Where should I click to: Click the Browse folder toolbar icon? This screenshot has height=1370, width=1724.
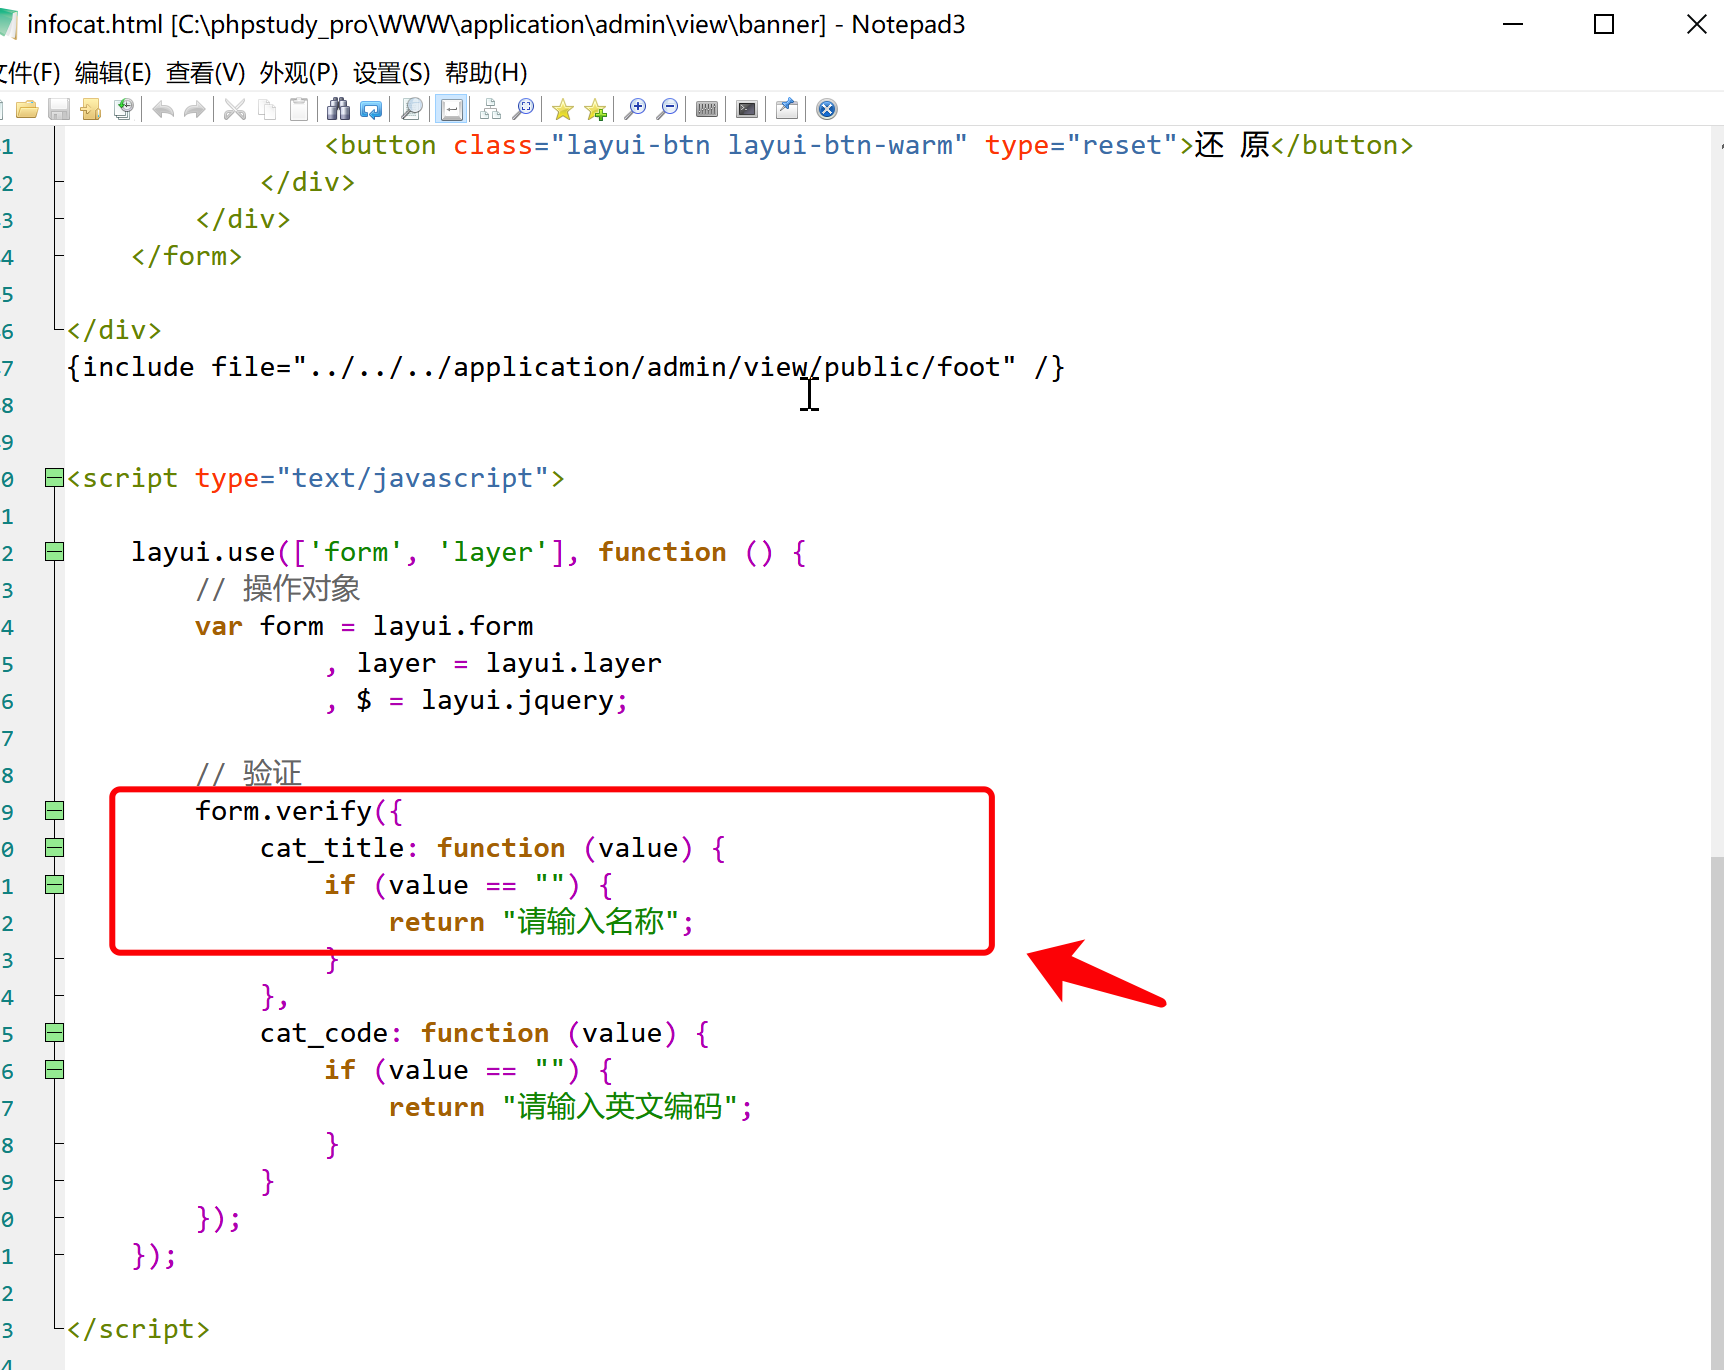[x=91, y=109]
